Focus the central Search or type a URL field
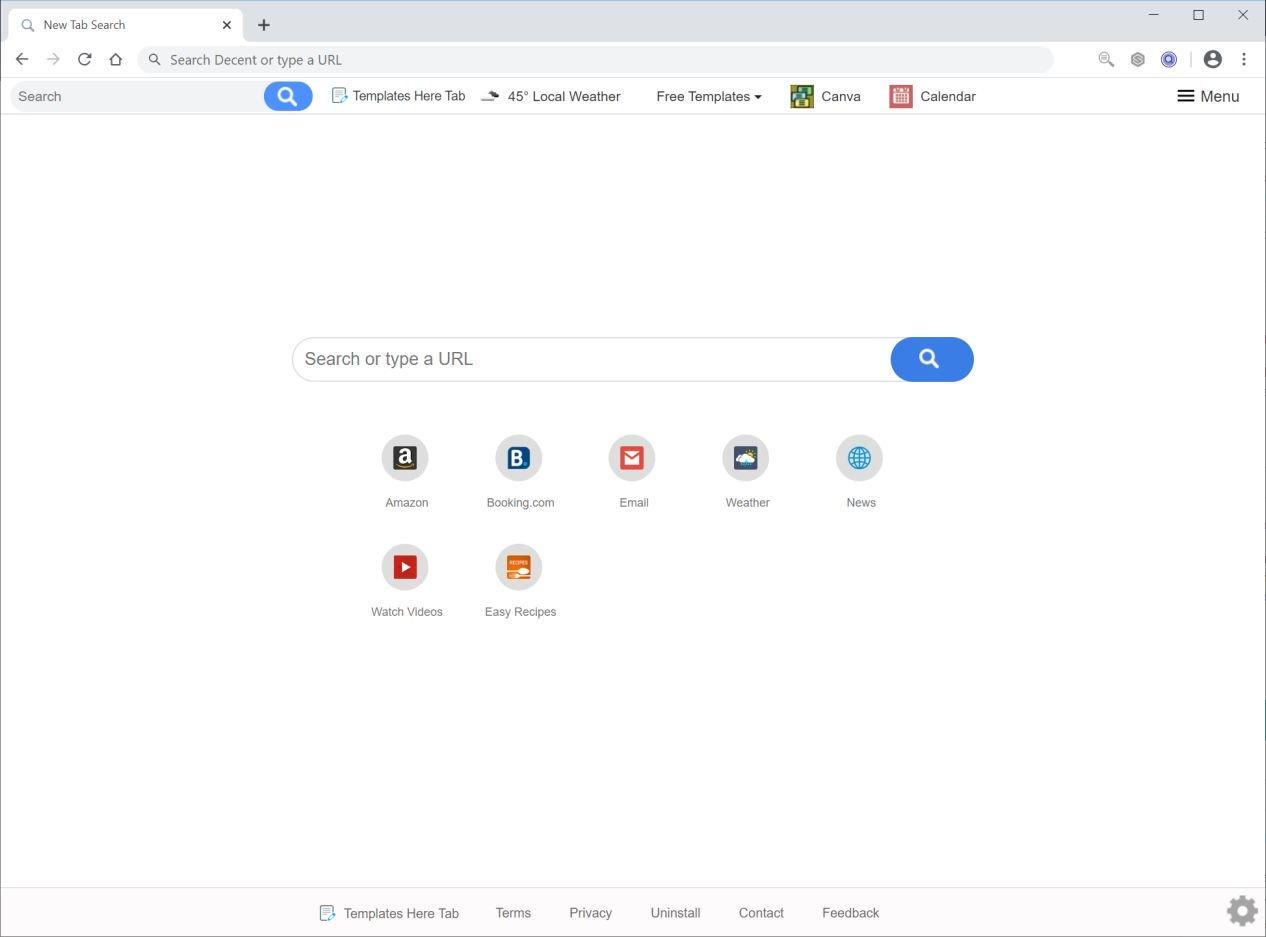 [592, 359]
